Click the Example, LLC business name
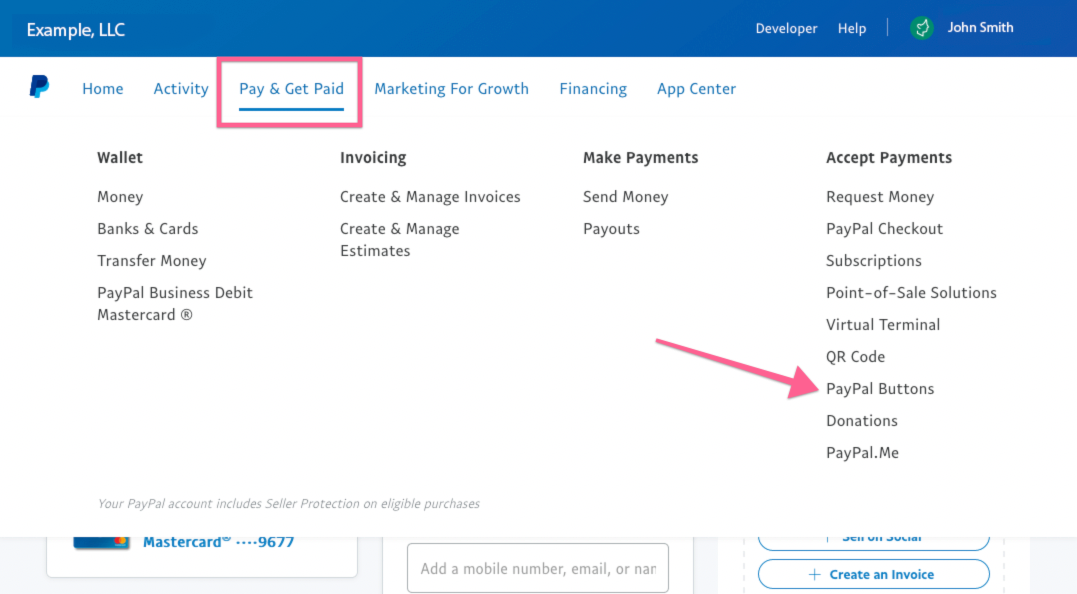 (76, 30)
